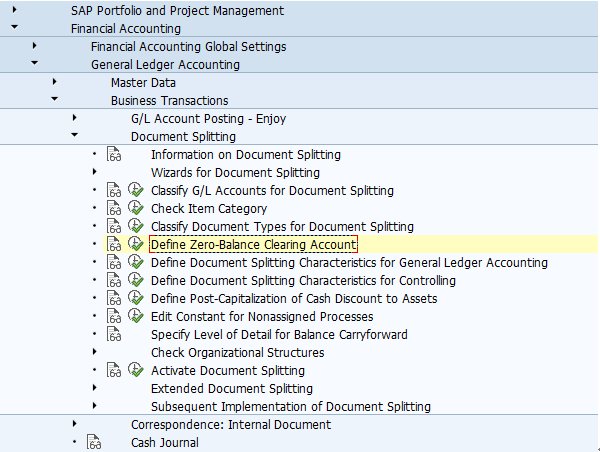Collapse the Financial Accounting node
Screen dimensions: 600x452
(15, 27)
